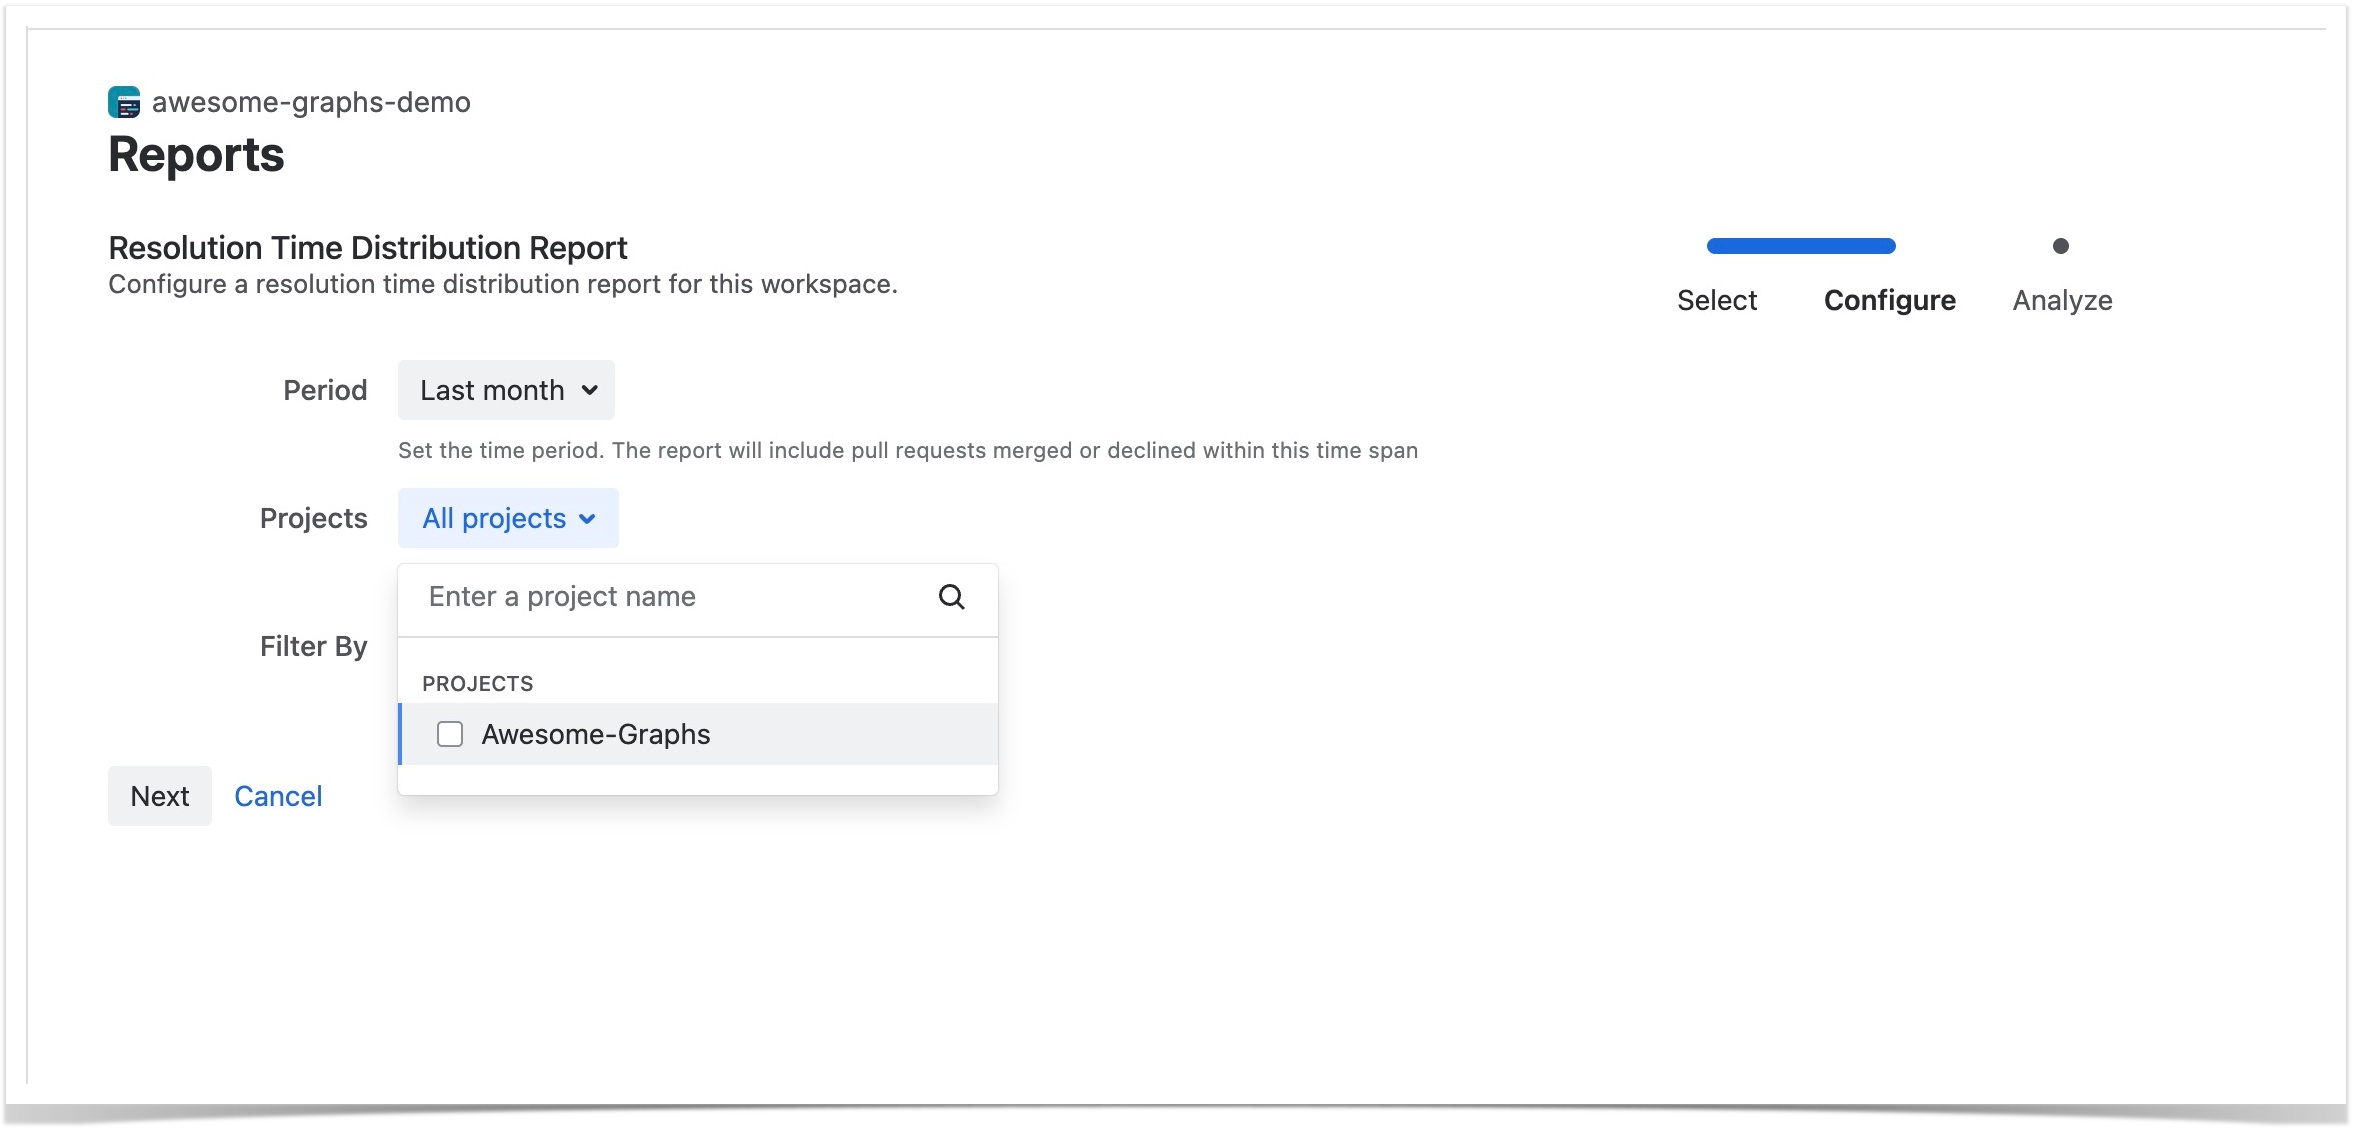
Task: Select the Awesome-Graphs project name label
Action: click(x=596, y=734)
